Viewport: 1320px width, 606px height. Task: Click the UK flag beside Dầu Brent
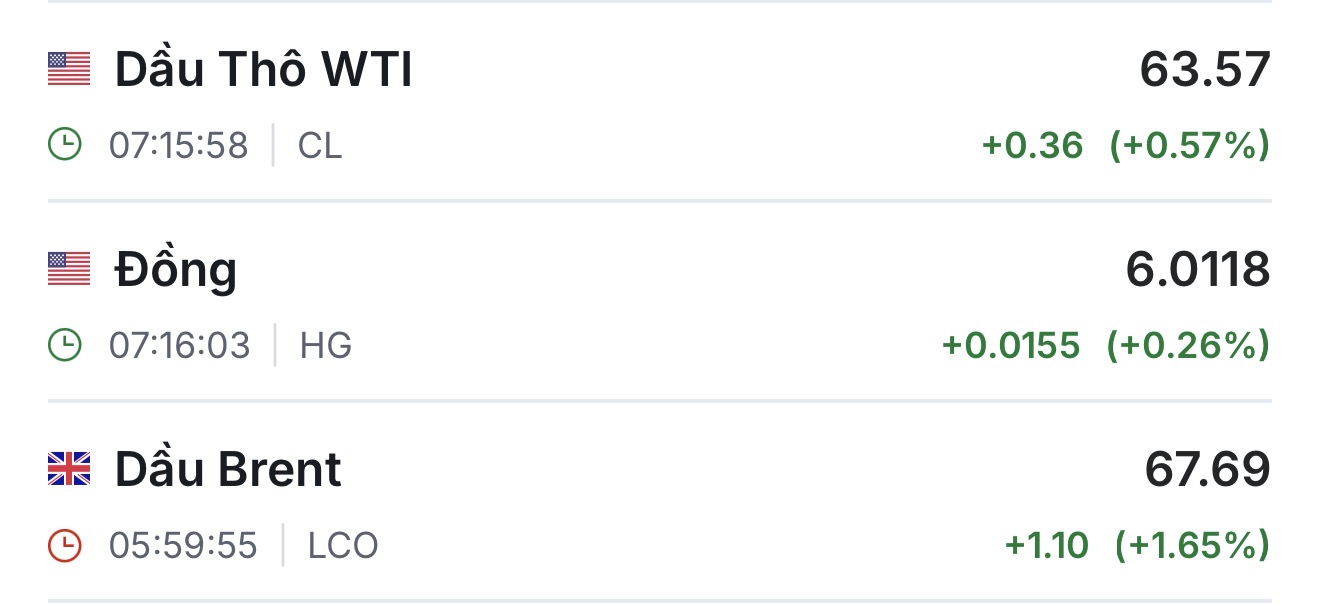click(x=69, y=469)
